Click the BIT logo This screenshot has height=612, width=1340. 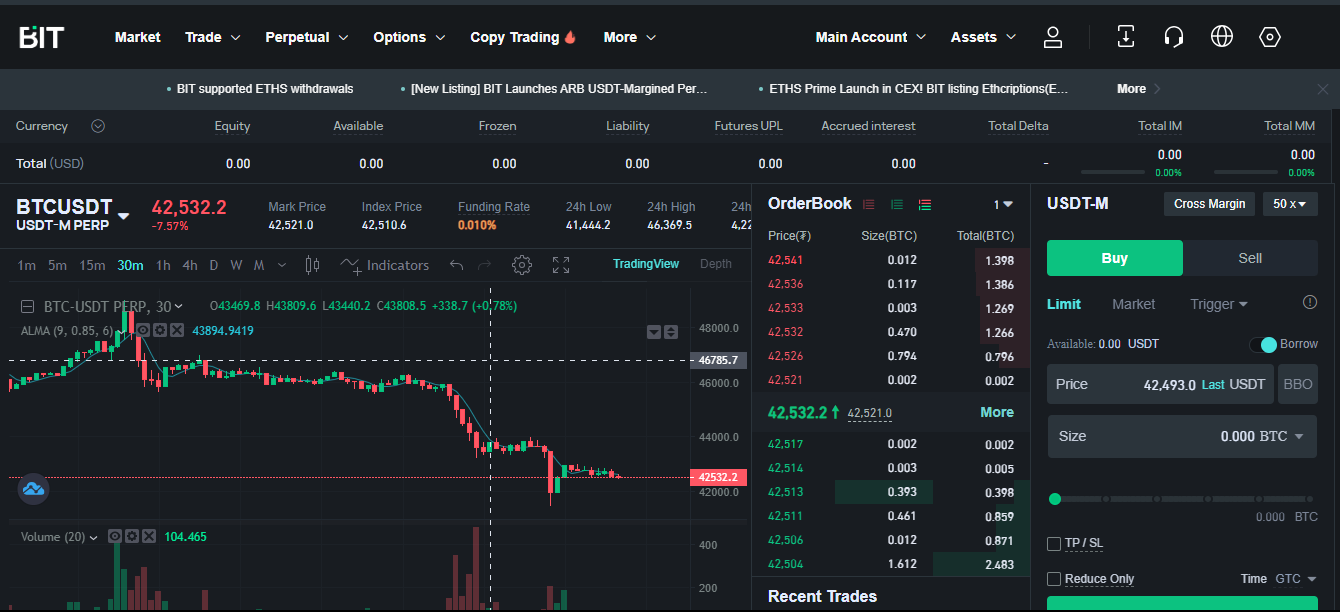41,37
